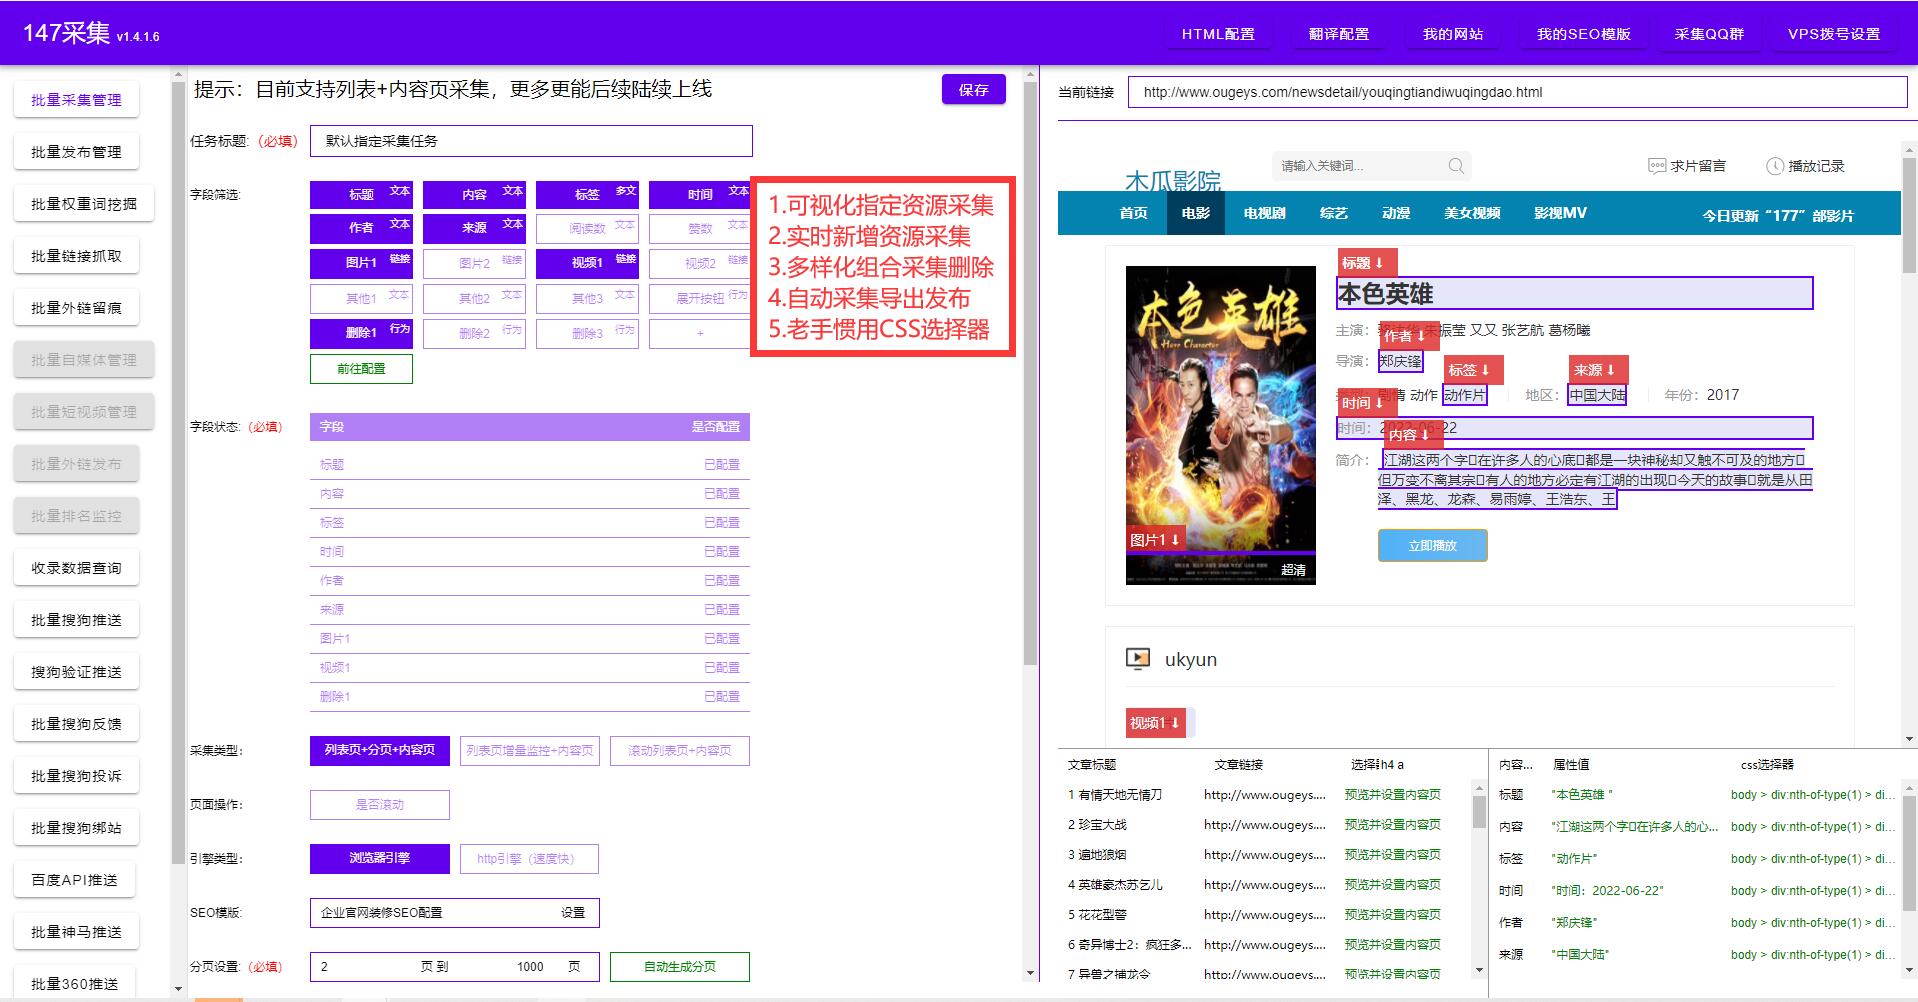Open 批量搜狗推送 in sidebar
1918x1002 pixels.
coord(76,620)
